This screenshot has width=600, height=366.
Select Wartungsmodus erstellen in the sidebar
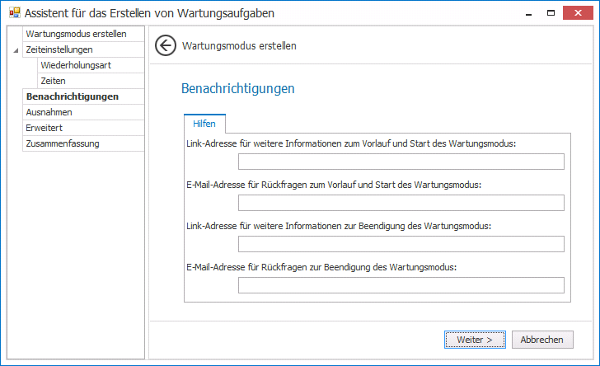pyautogui.click(x=83, y=34)
